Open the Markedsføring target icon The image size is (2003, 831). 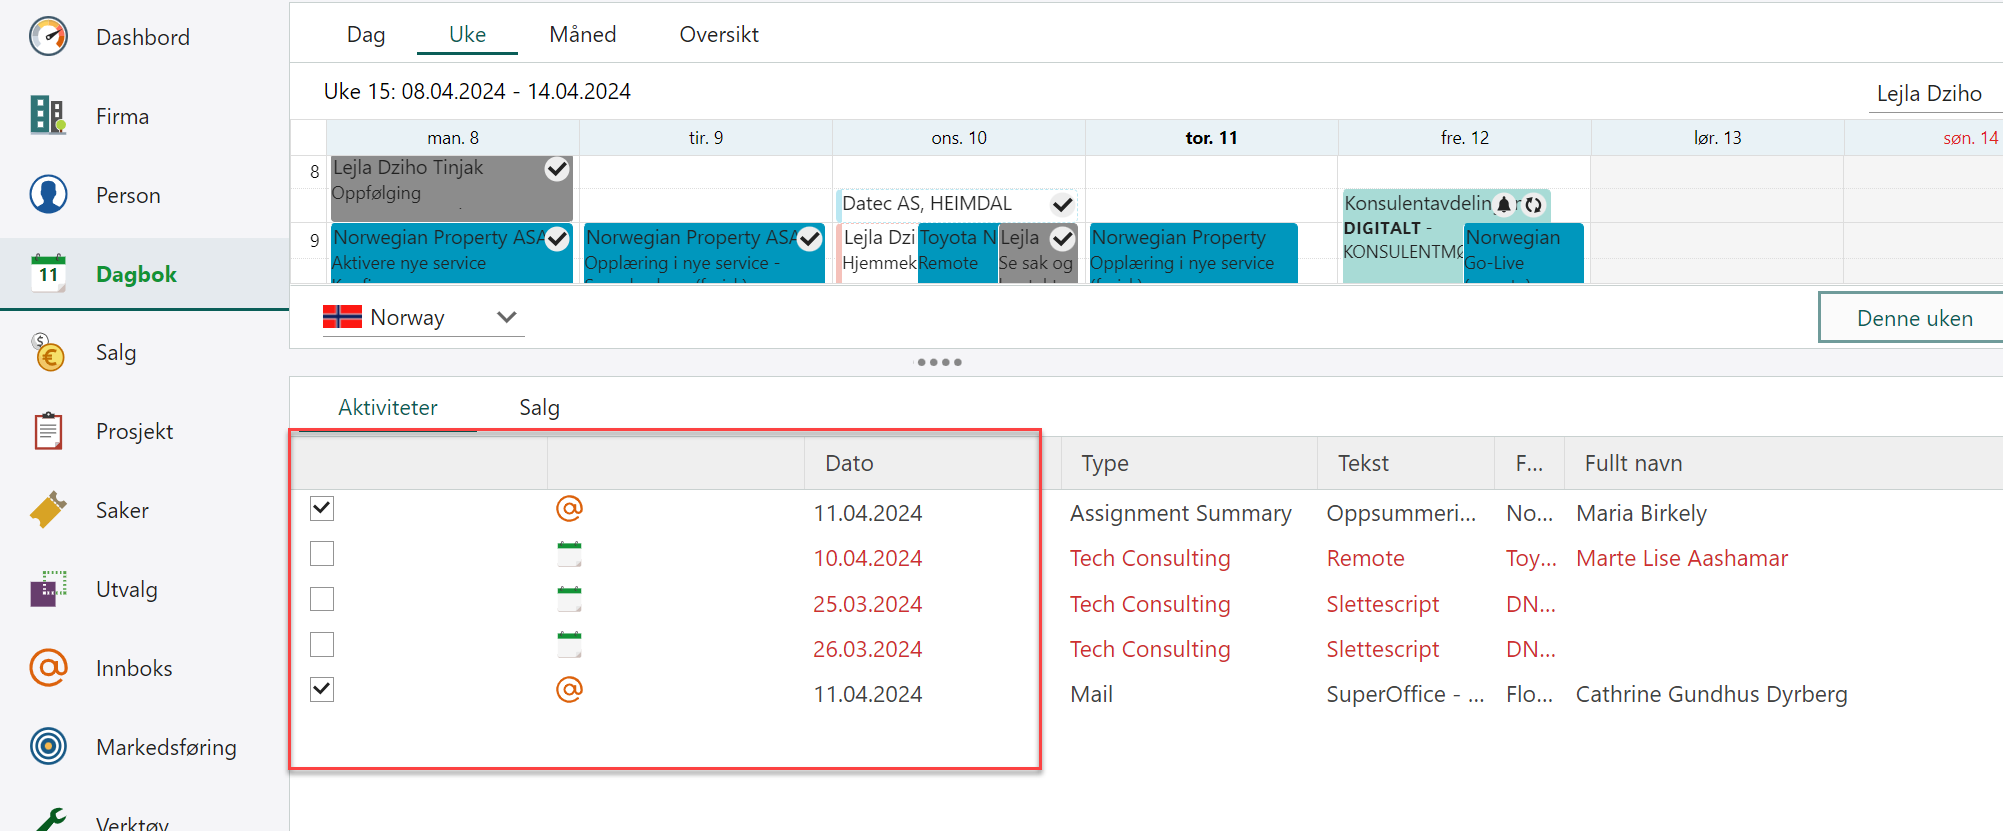48,747
